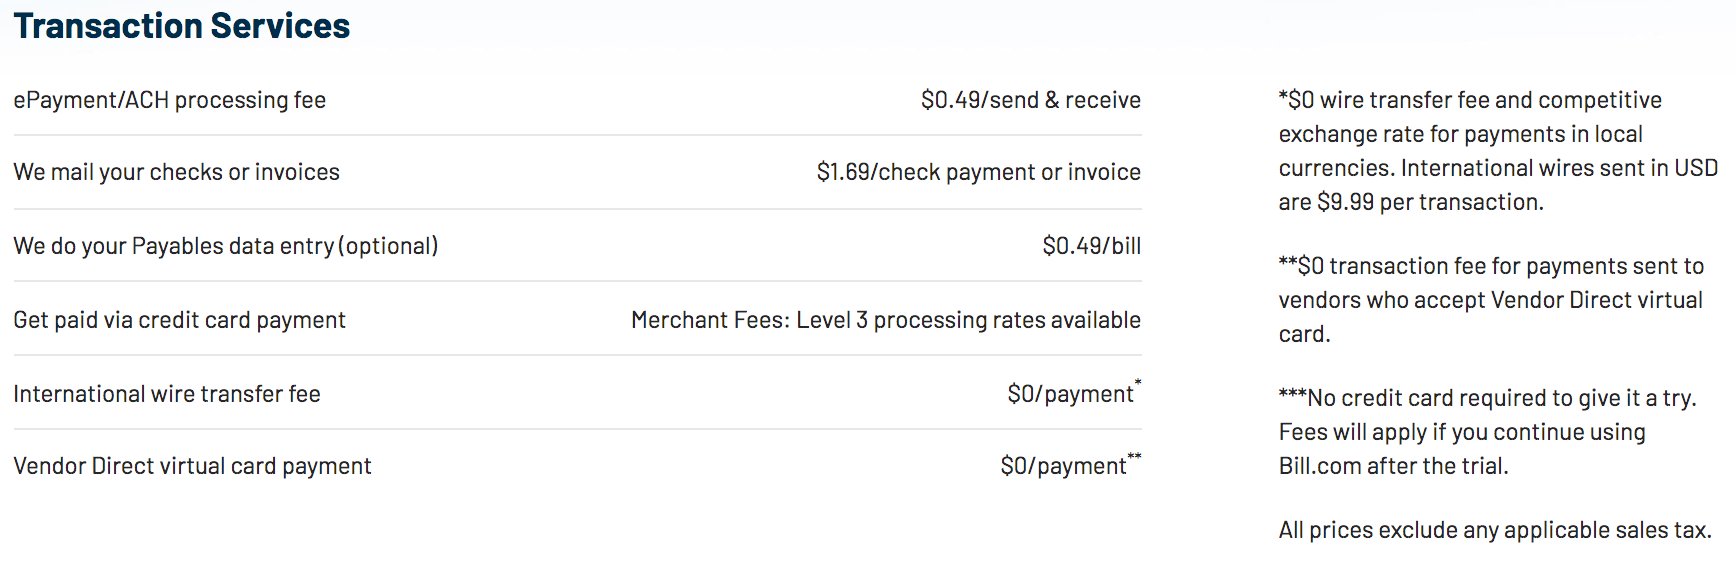Click the $0 wire transfer fee footnote

(x=1498, y=151)
